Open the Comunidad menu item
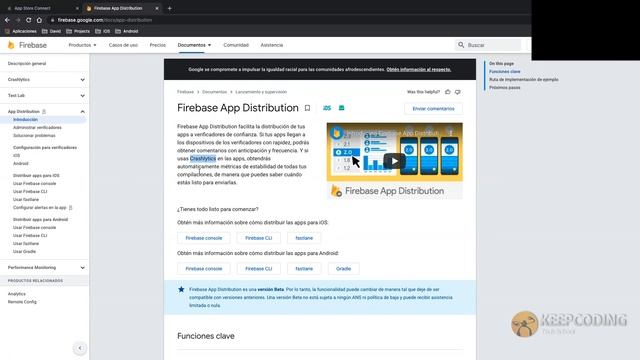Image resolution: width=640 pixels, height=360 pixels. 236,45
